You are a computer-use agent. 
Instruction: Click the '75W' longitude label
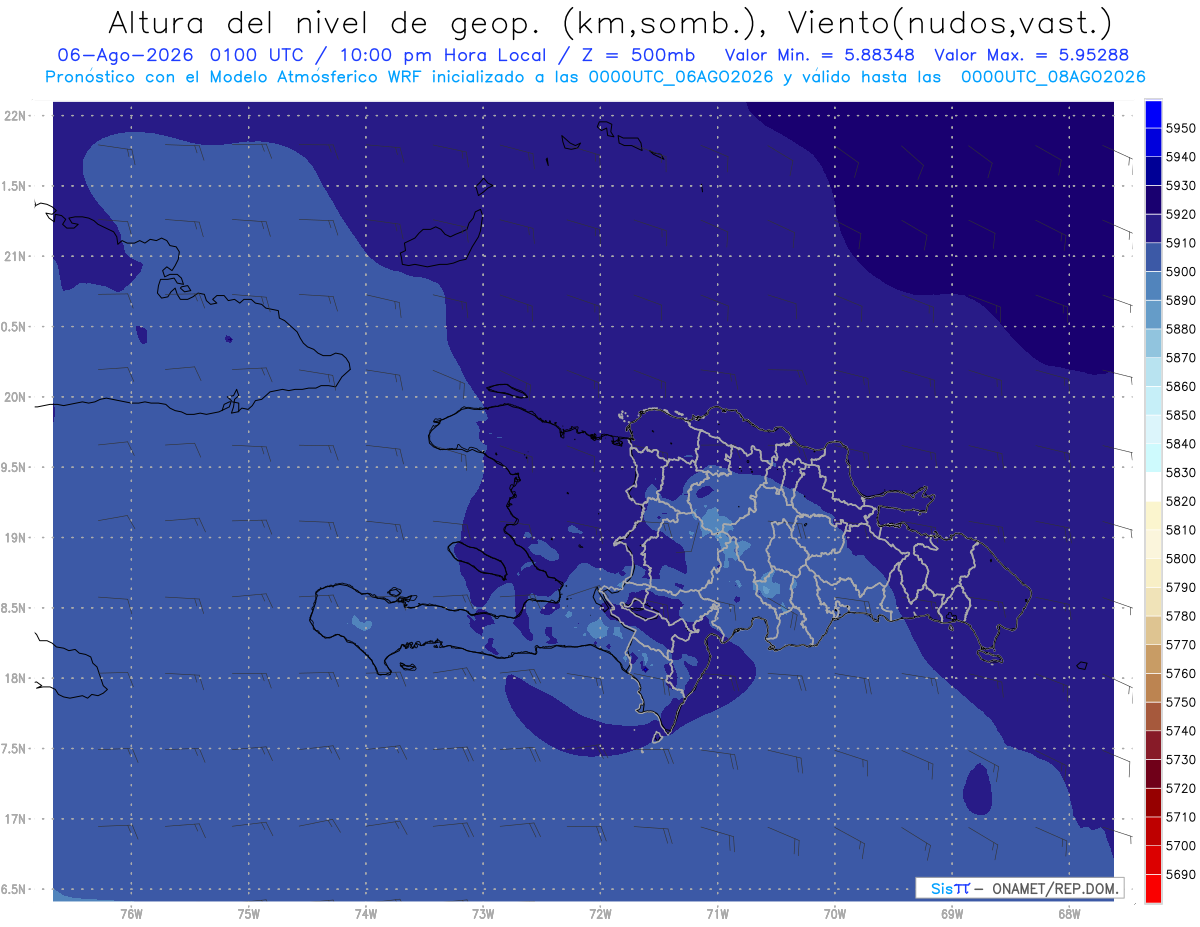click(248, 914)
